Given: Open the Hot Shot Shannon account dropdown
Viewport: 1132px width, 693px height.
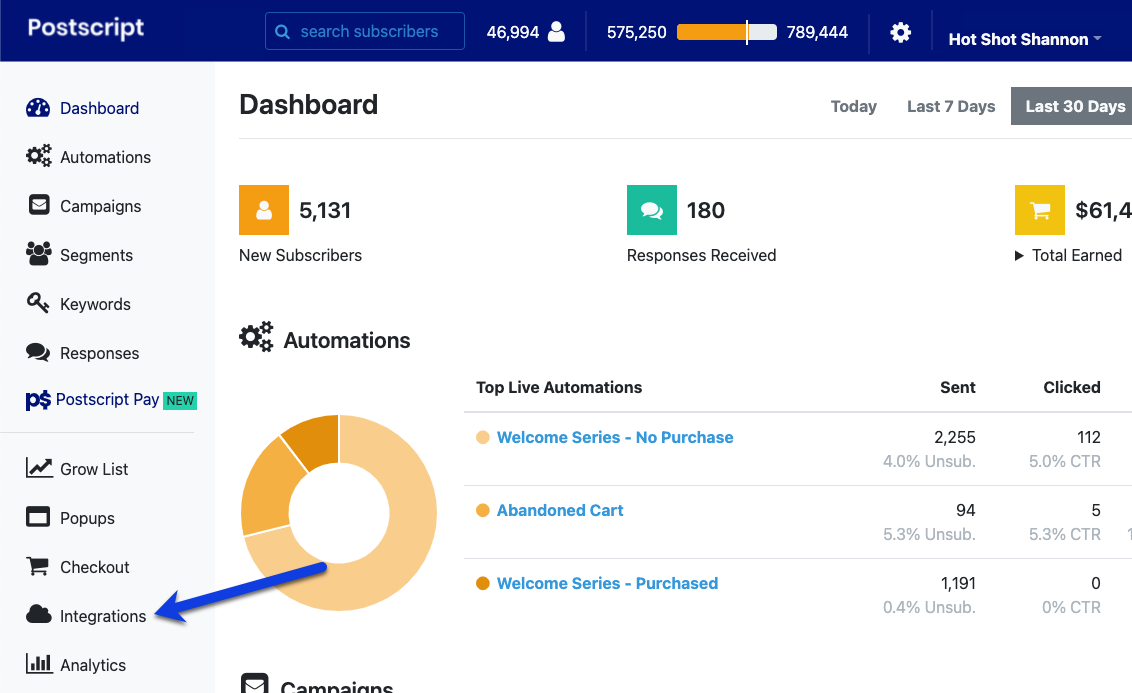Looking at the screenshot, I should pyautogui.click(x=1024, y=39).
